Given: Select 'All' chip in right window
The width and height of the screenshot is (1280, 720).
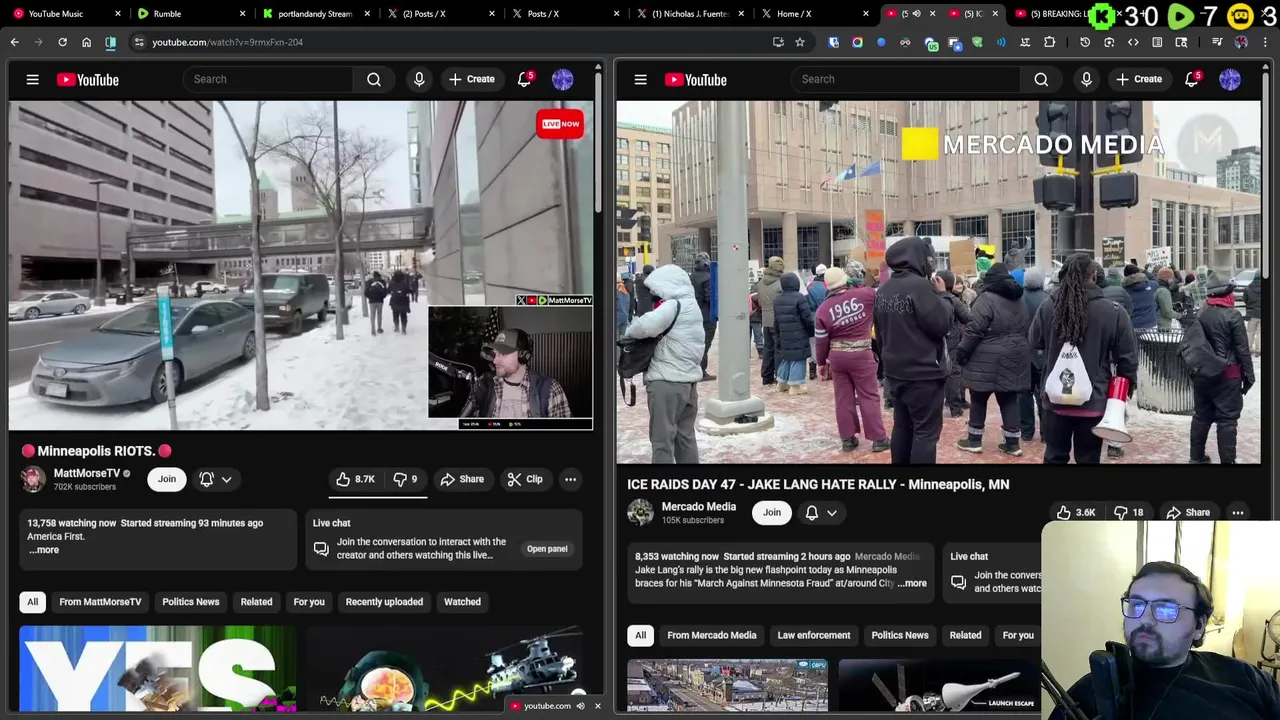Looking at the screenshot, I should click(640, 635).
